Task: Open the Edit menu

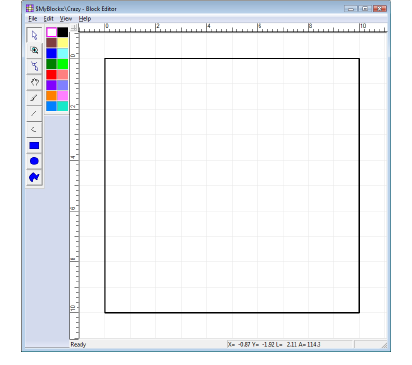Action: pos(49,19)
